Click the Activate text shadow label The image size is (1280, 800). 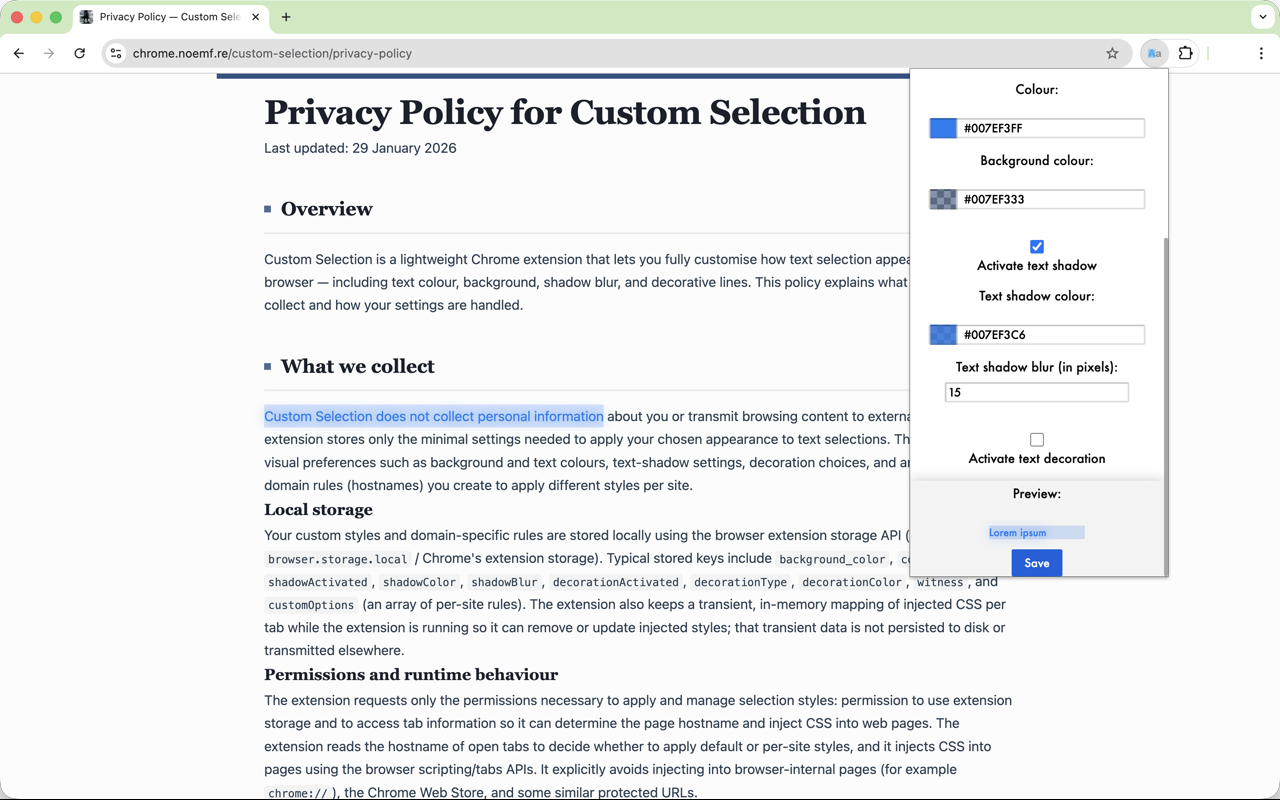[x=1037, y=266]
